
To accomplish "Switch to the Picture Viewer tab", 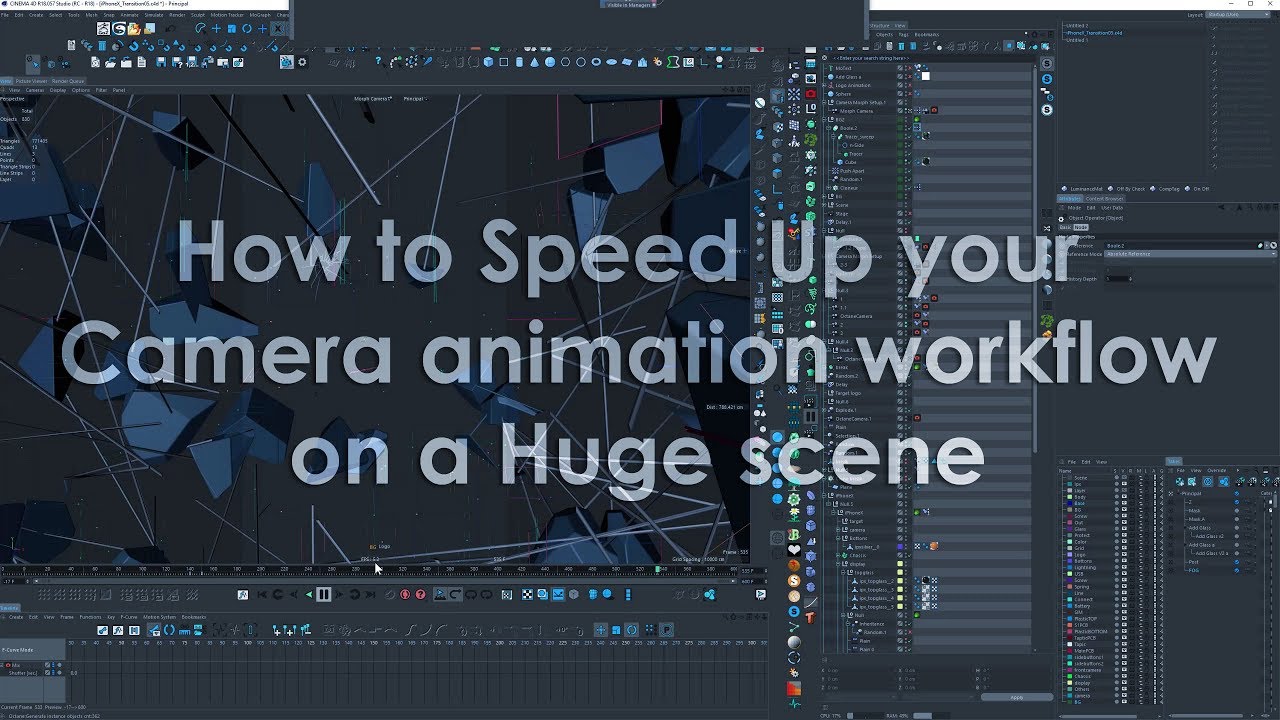I will tap(31, 81).
